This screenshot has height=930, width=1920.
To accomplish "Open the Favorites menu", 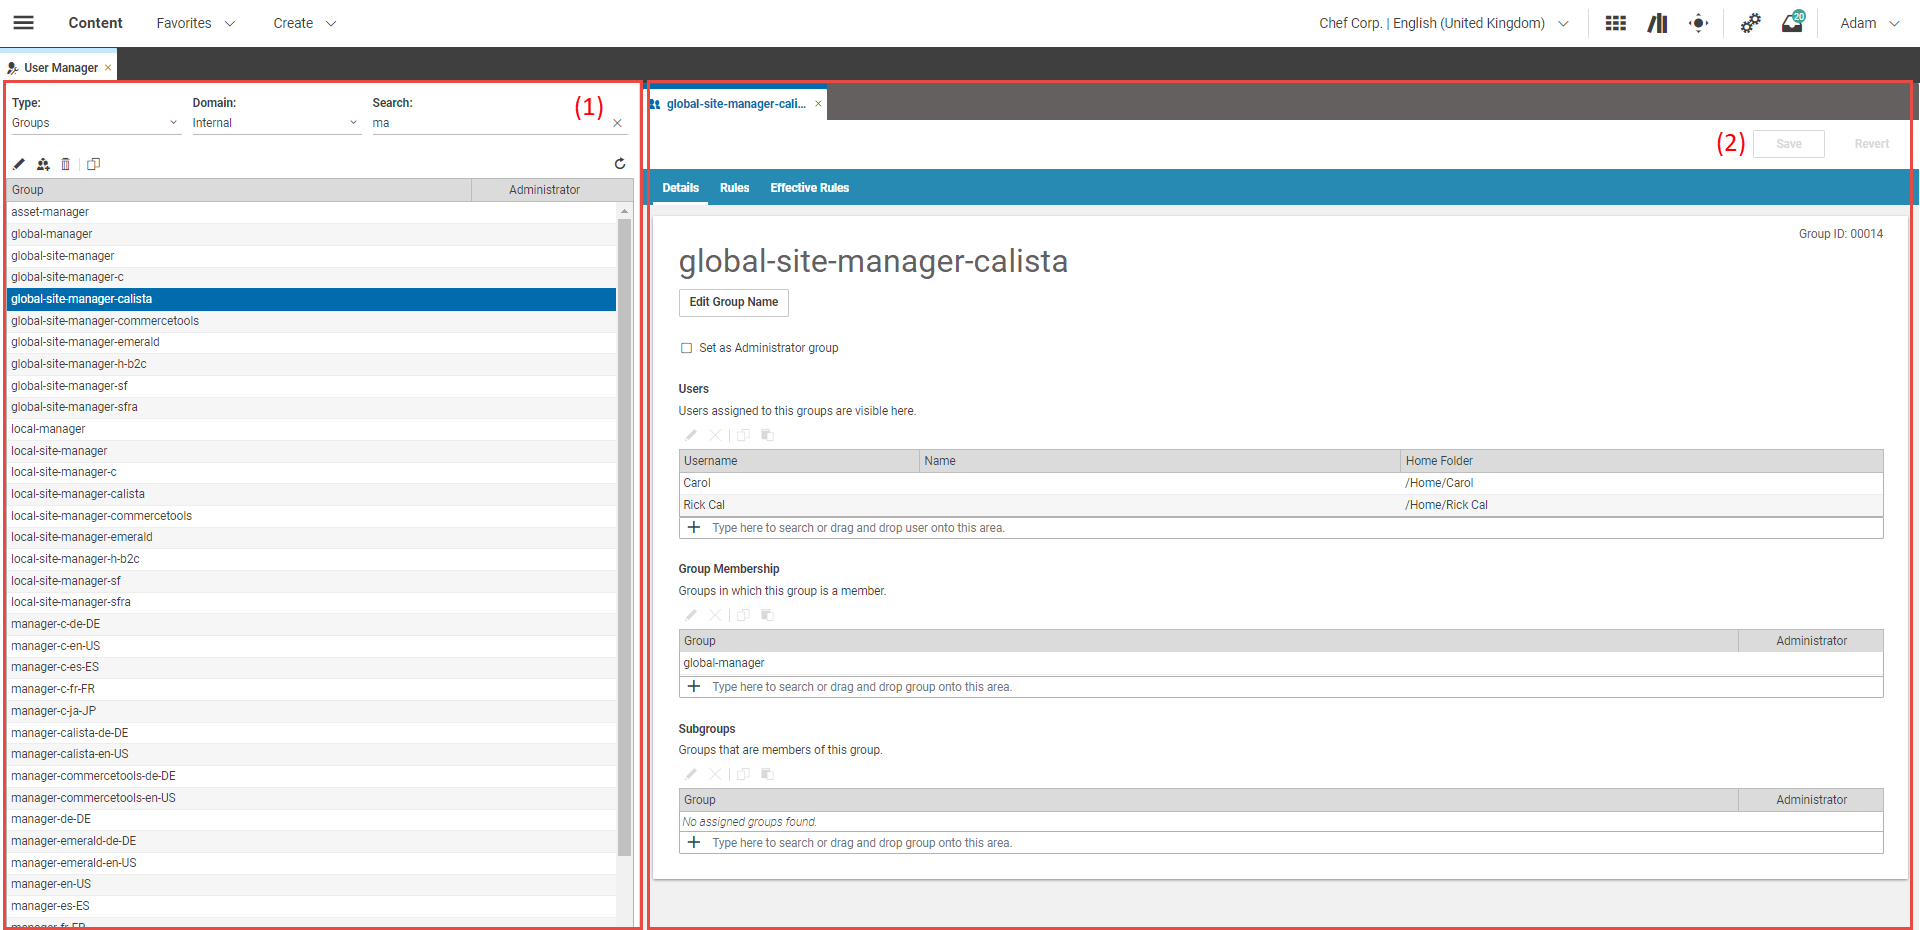I will 195,23.
